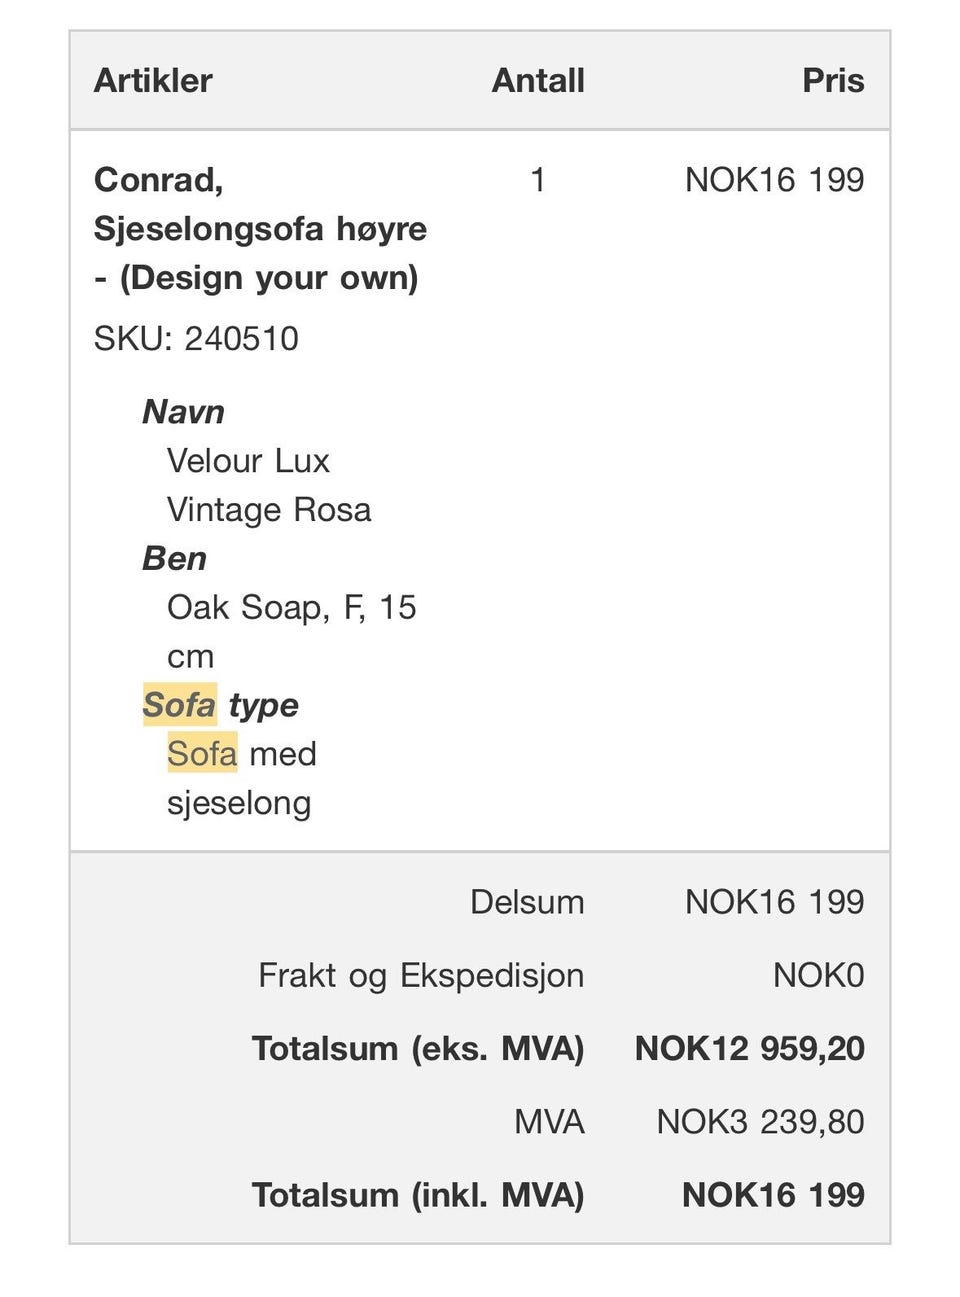
Task: Click the Totalsum (inkl. MVA) label
Action: pos(418,1194)
